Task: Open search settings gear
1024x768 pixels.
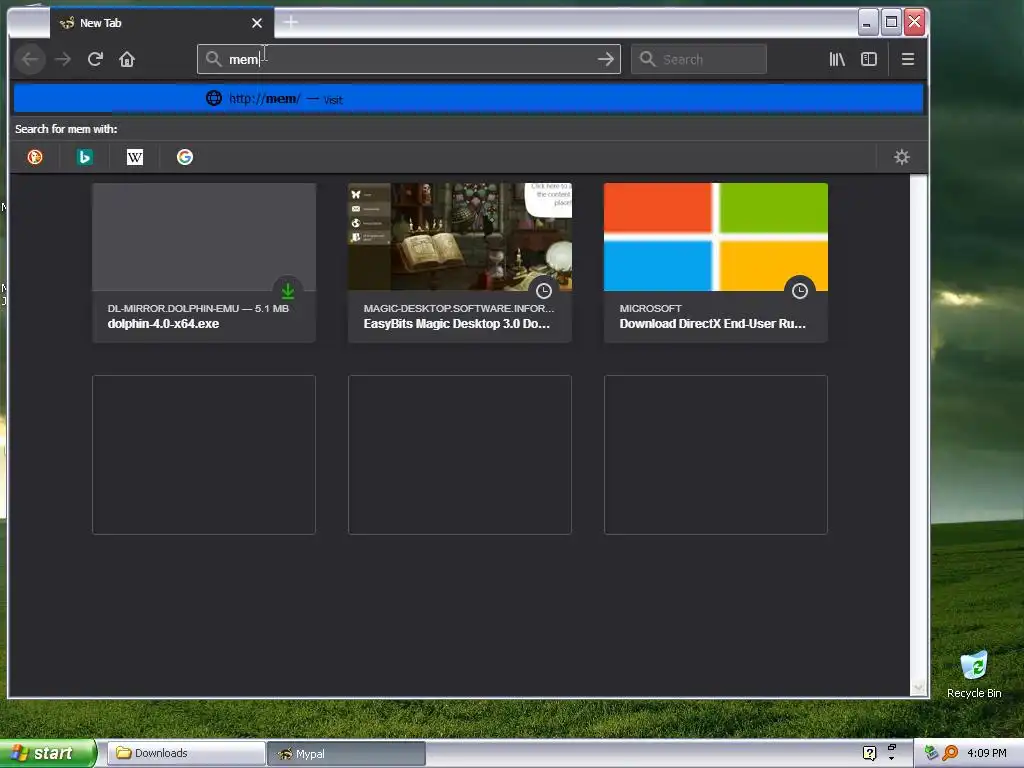Action: point(902,157)
